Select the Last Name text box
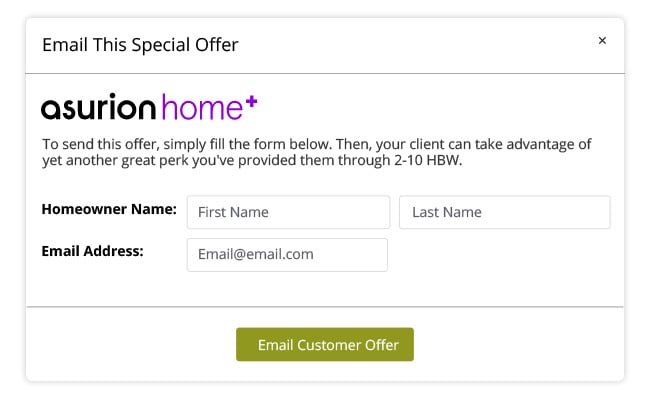The height and width of the screenshot is (400, 650). point(504,212)
